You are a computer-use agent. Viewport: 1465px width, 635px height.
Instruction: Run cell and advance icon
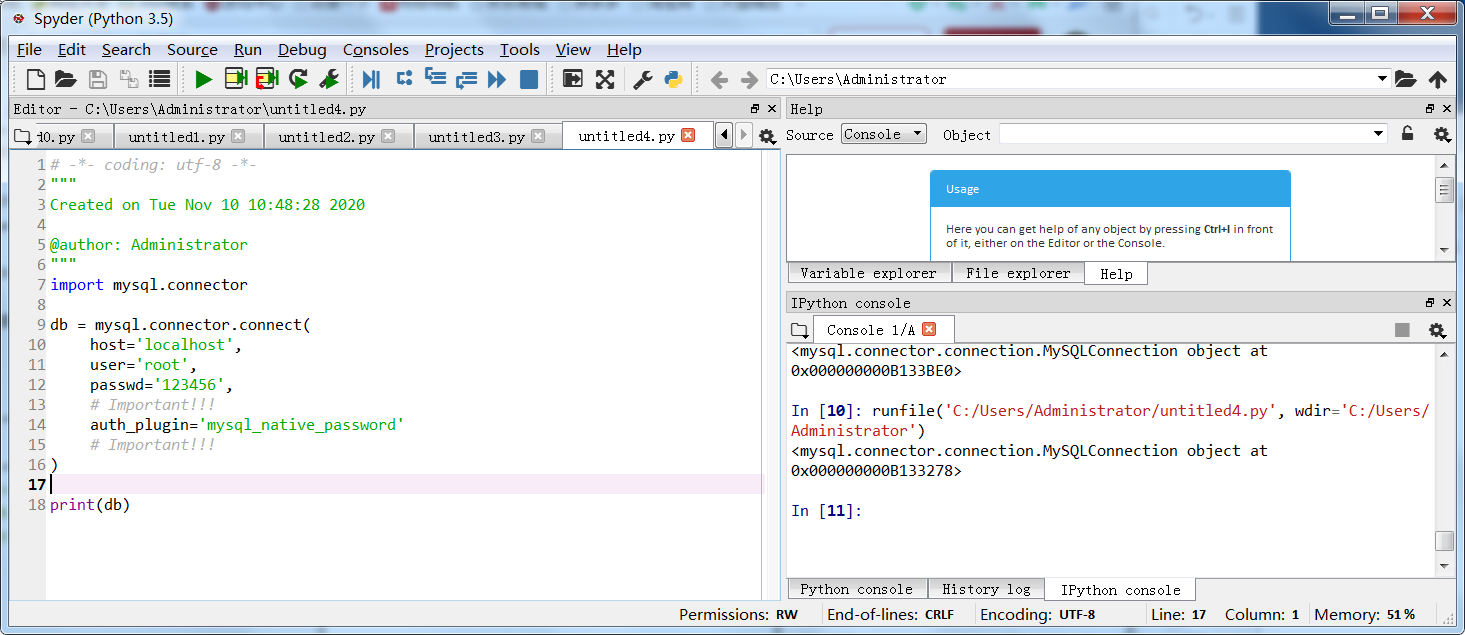266,79
